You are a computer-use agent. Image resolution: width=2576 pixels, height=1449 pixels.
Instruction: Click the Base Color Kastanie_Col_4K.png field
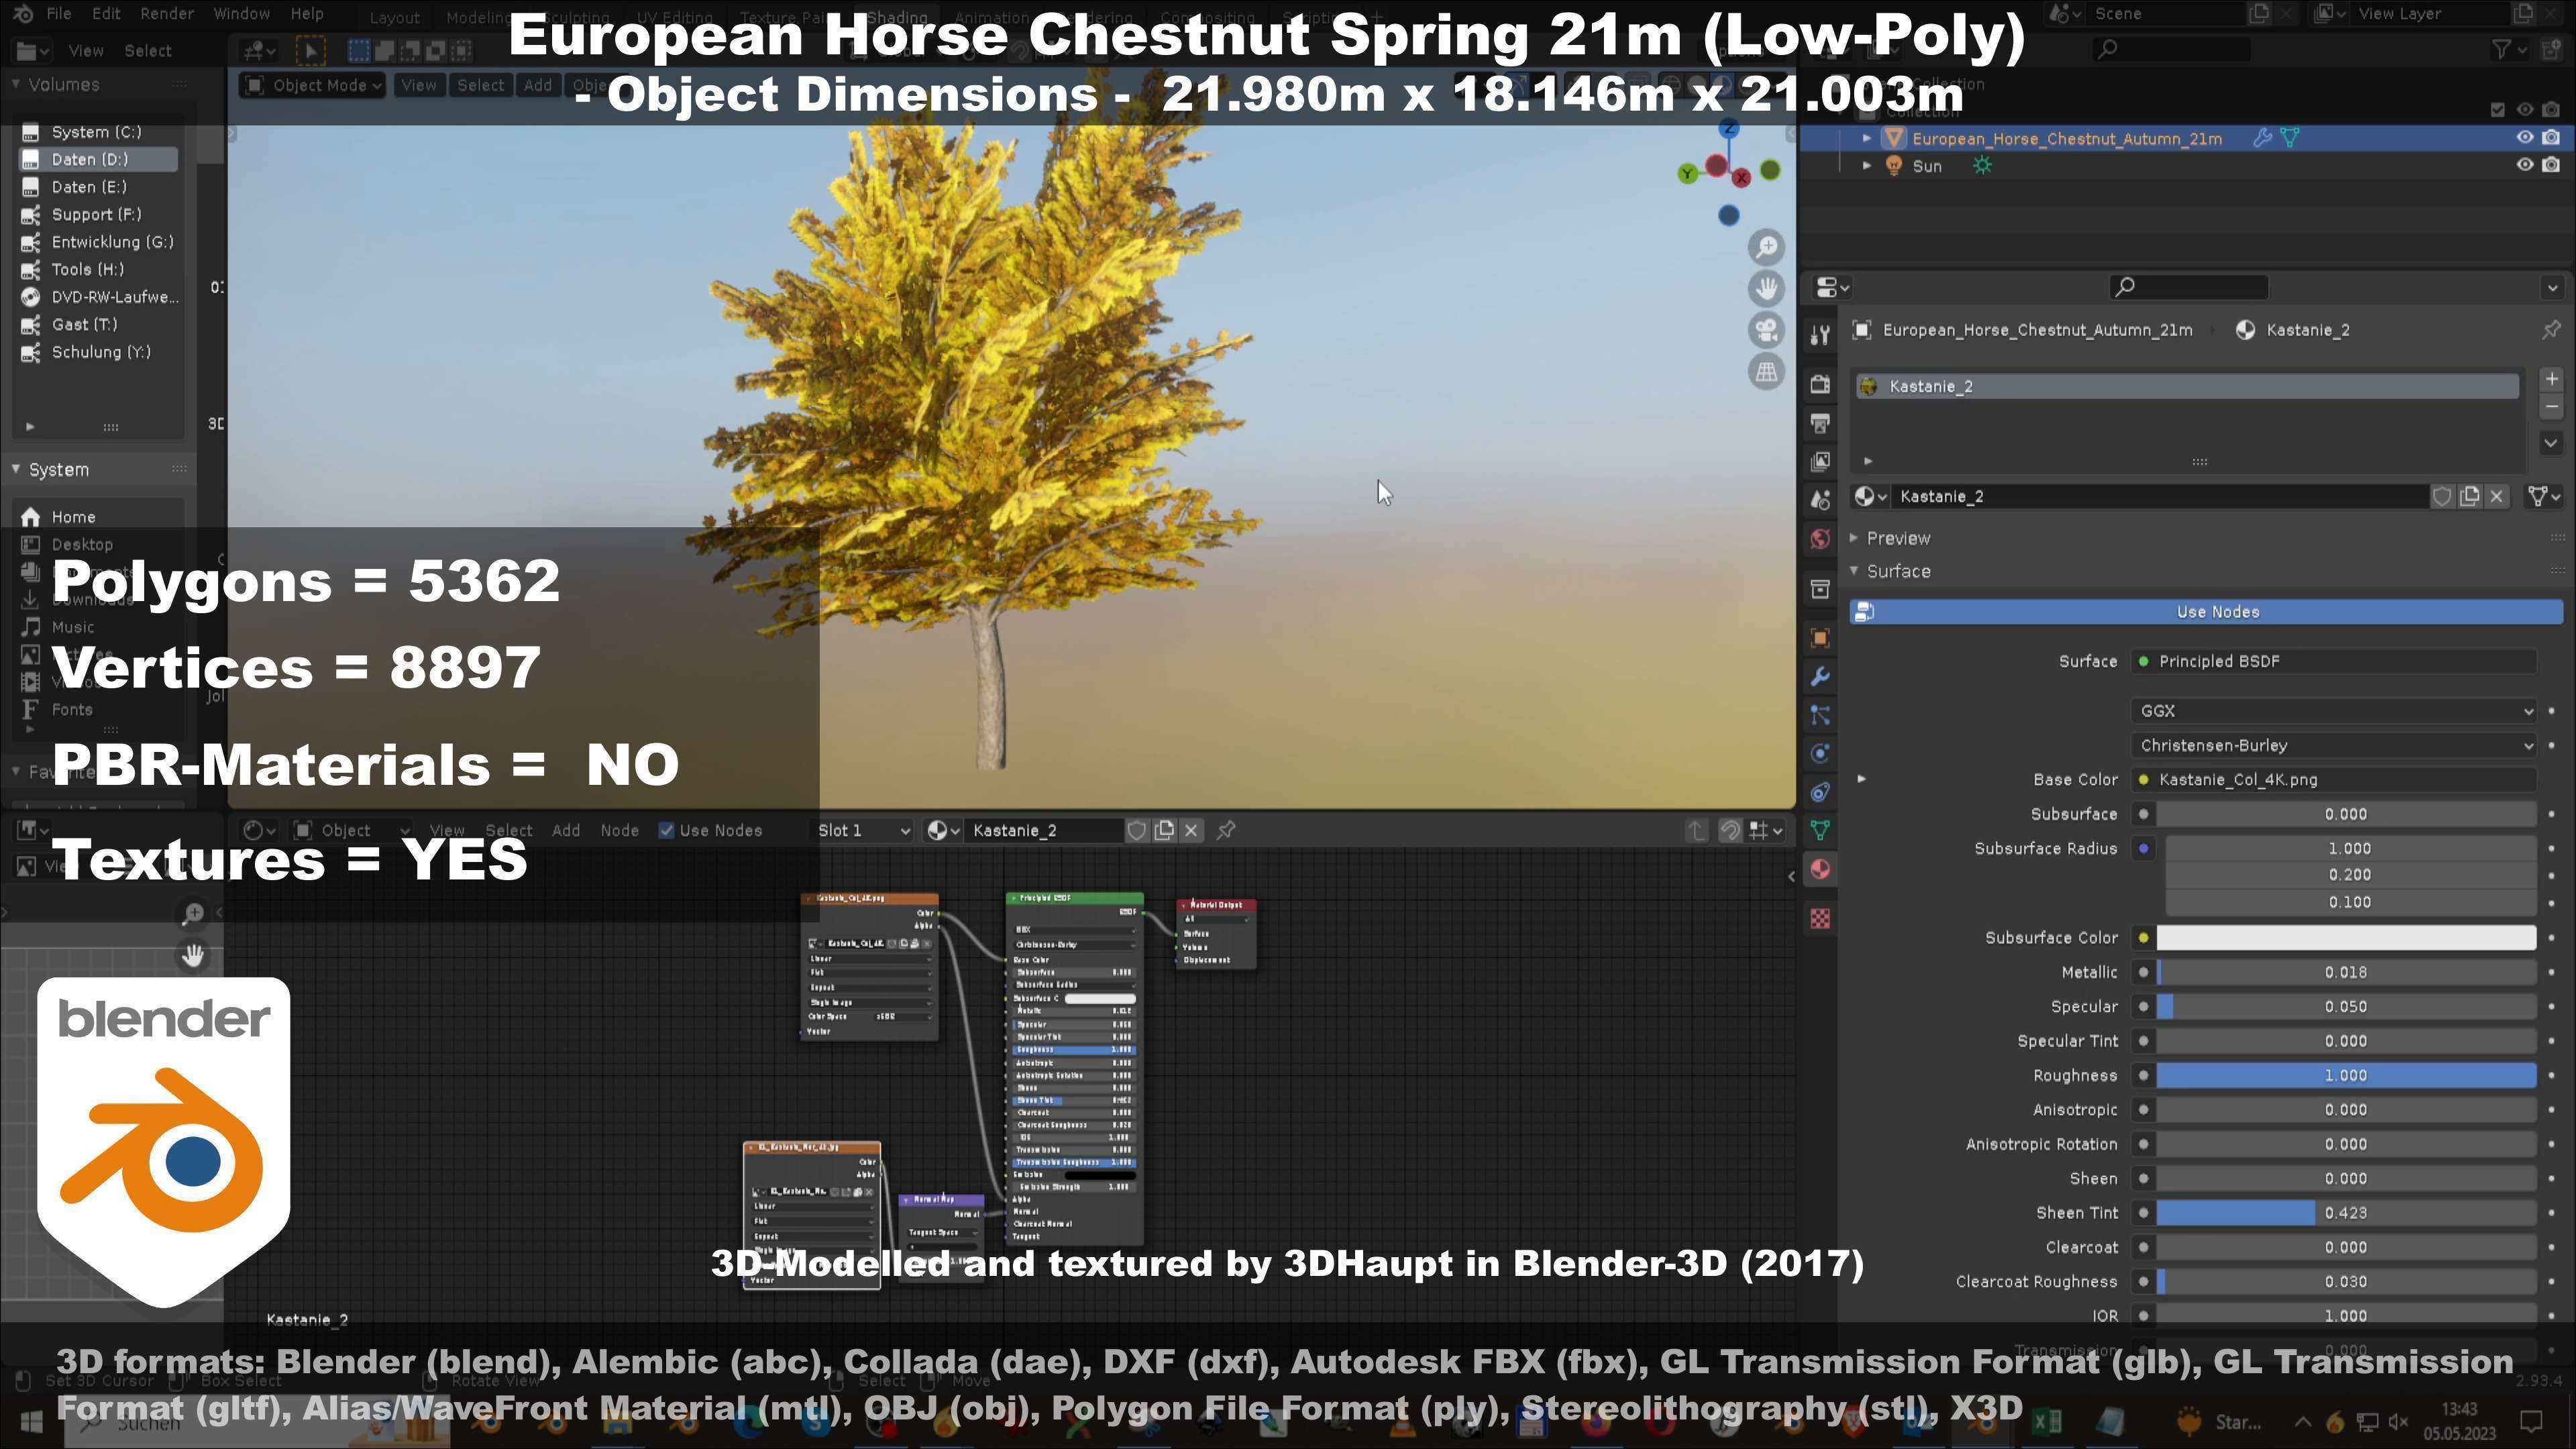[x=2334, y=780]
